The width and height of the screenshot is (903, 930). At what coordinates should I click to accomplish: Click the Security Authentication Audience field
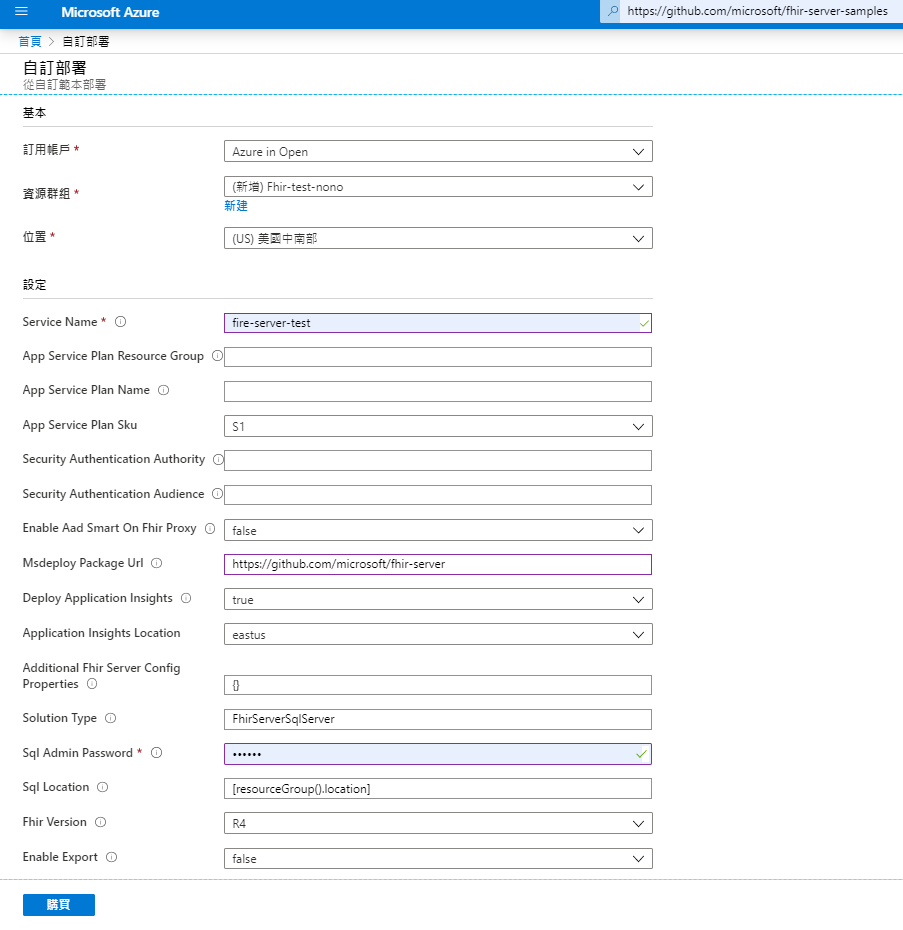coord(438,495)
